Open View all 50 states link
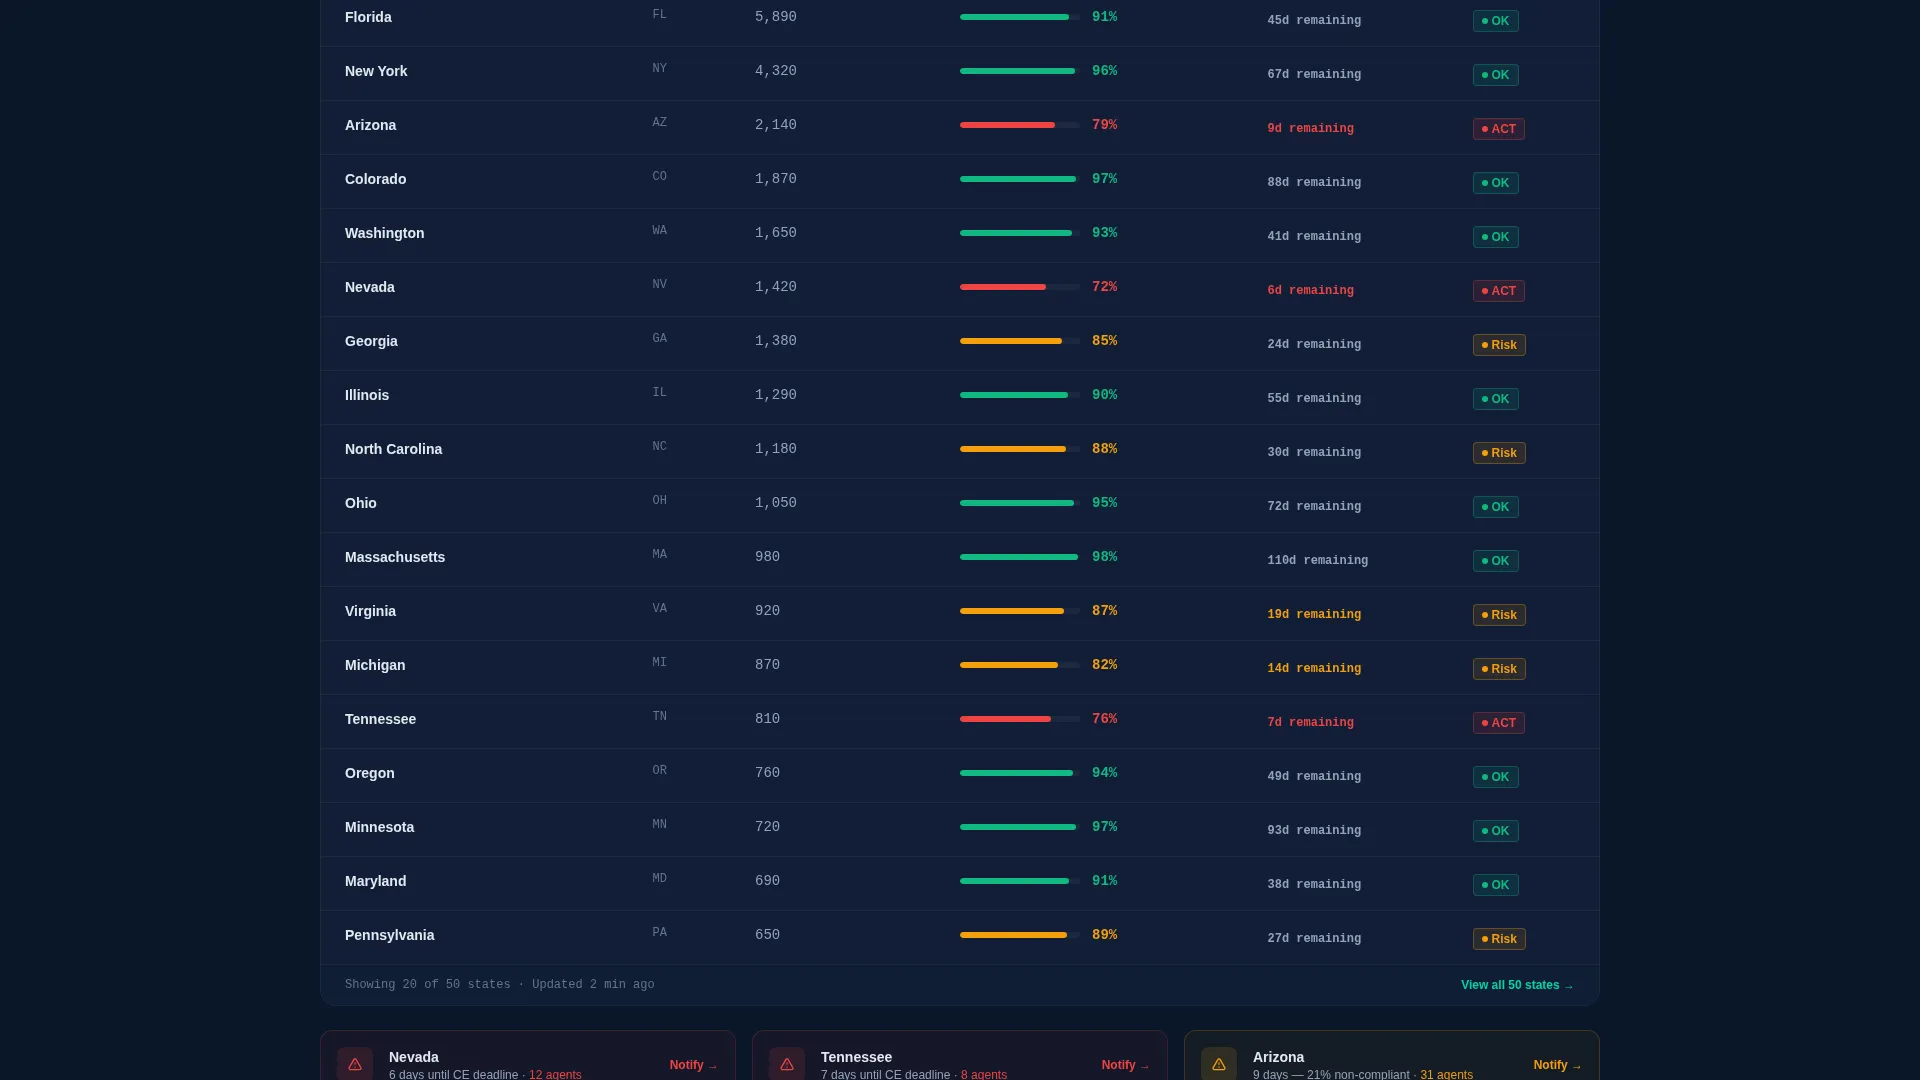This screenshot has width=1920, height=1080. [1517, 985]
